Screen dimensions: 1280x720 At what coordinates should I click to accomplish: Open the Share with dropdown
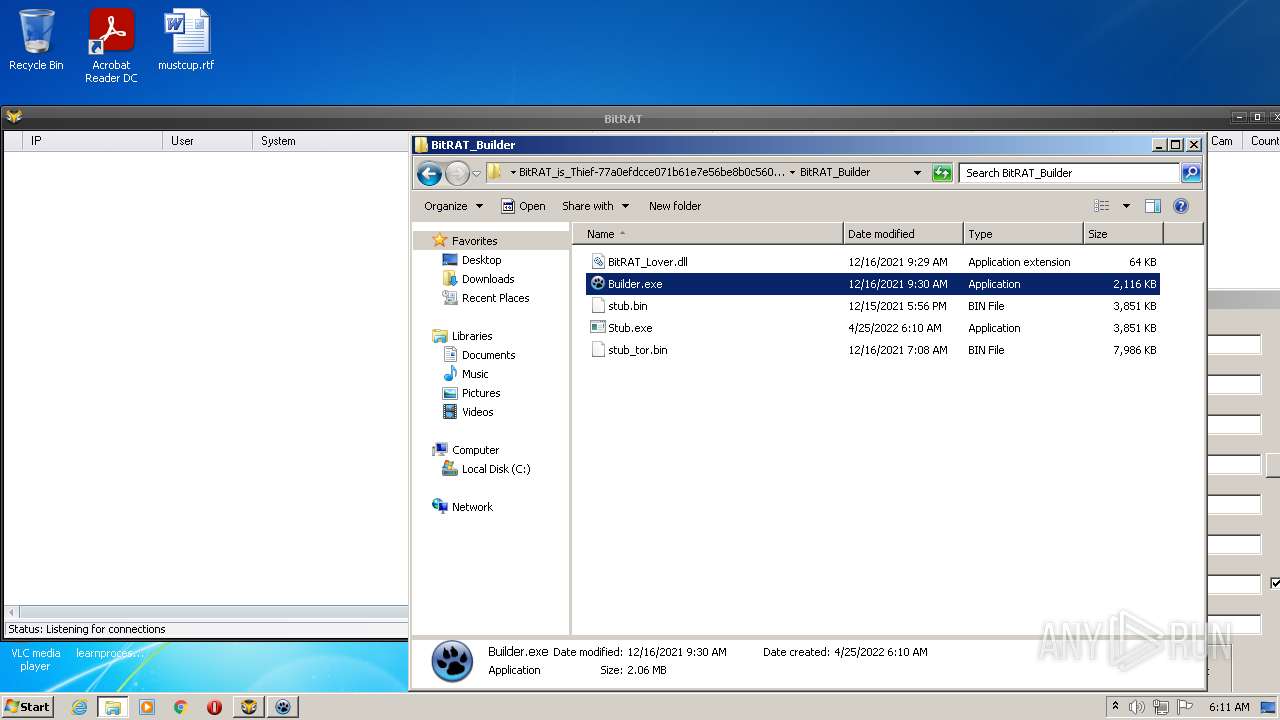[596, 206]
